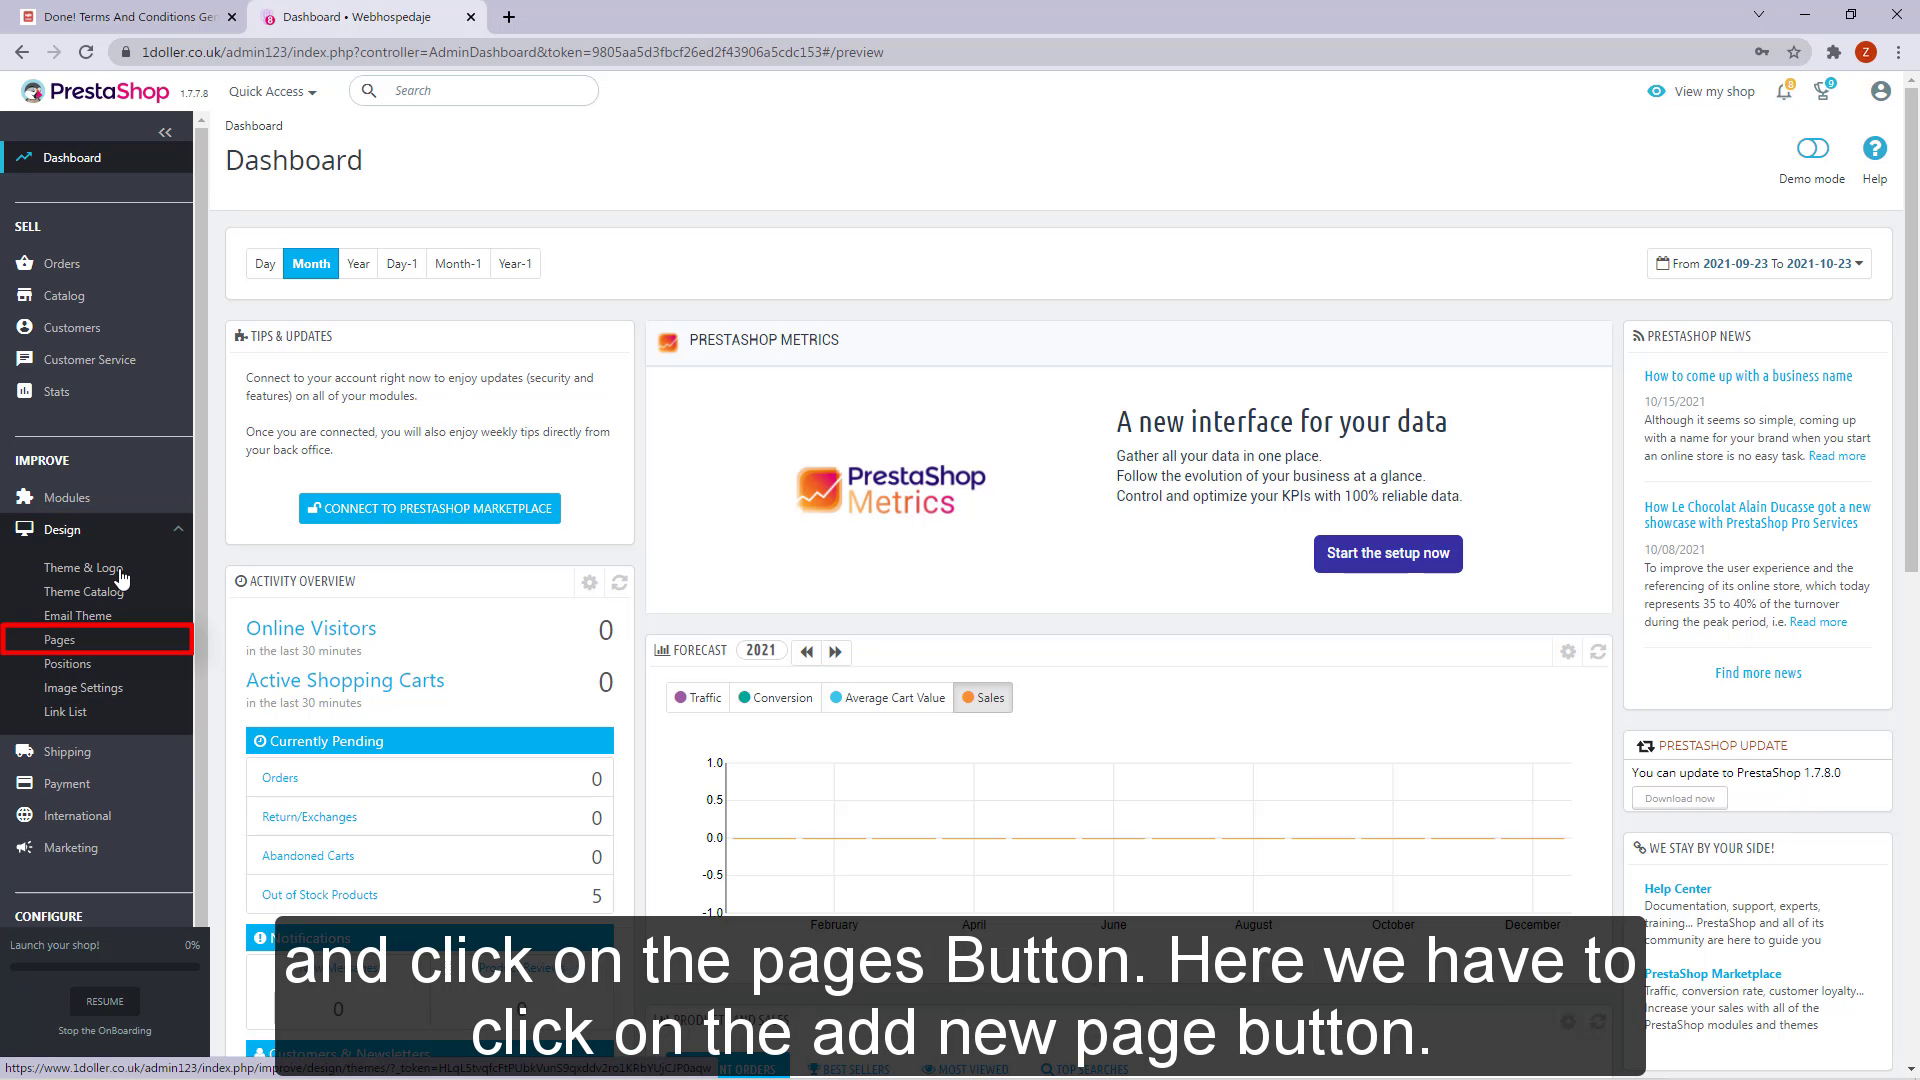1920x1080 pixels.
Task: Bookmark this page with star icon
Action: click(1794, 52)
